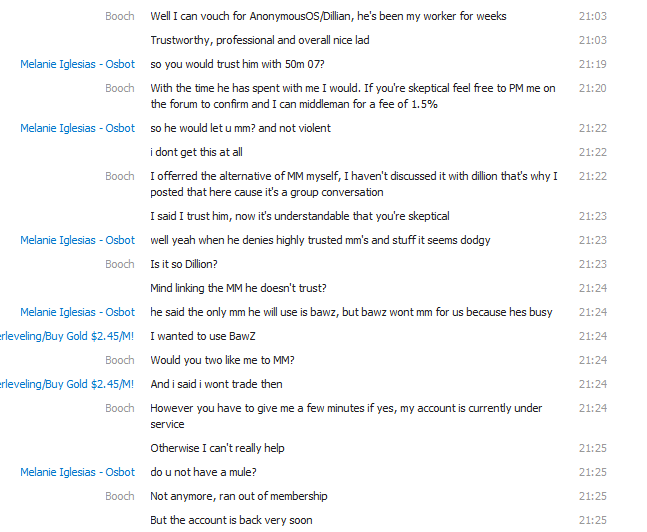This screenshot has height=532, width=647.
Task: Select message 'Otherwise I can't really help'
Action: 217,448
